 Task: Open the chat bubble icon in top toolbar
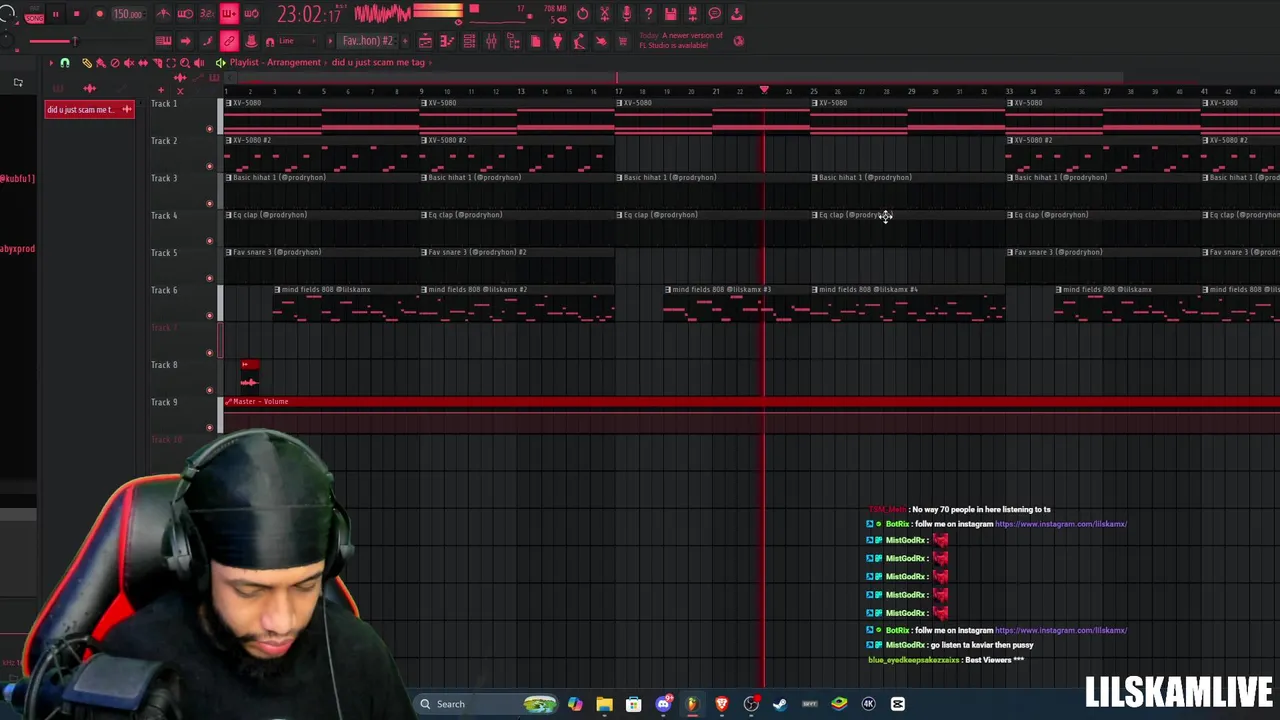[714, 14]
